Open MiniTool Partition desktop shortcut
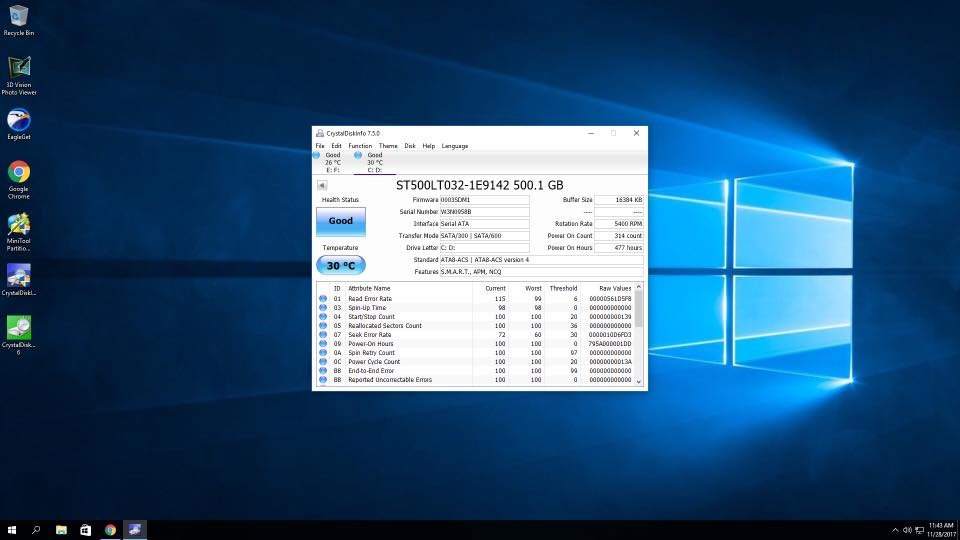960x540 pixels. (x=19, y=232)
